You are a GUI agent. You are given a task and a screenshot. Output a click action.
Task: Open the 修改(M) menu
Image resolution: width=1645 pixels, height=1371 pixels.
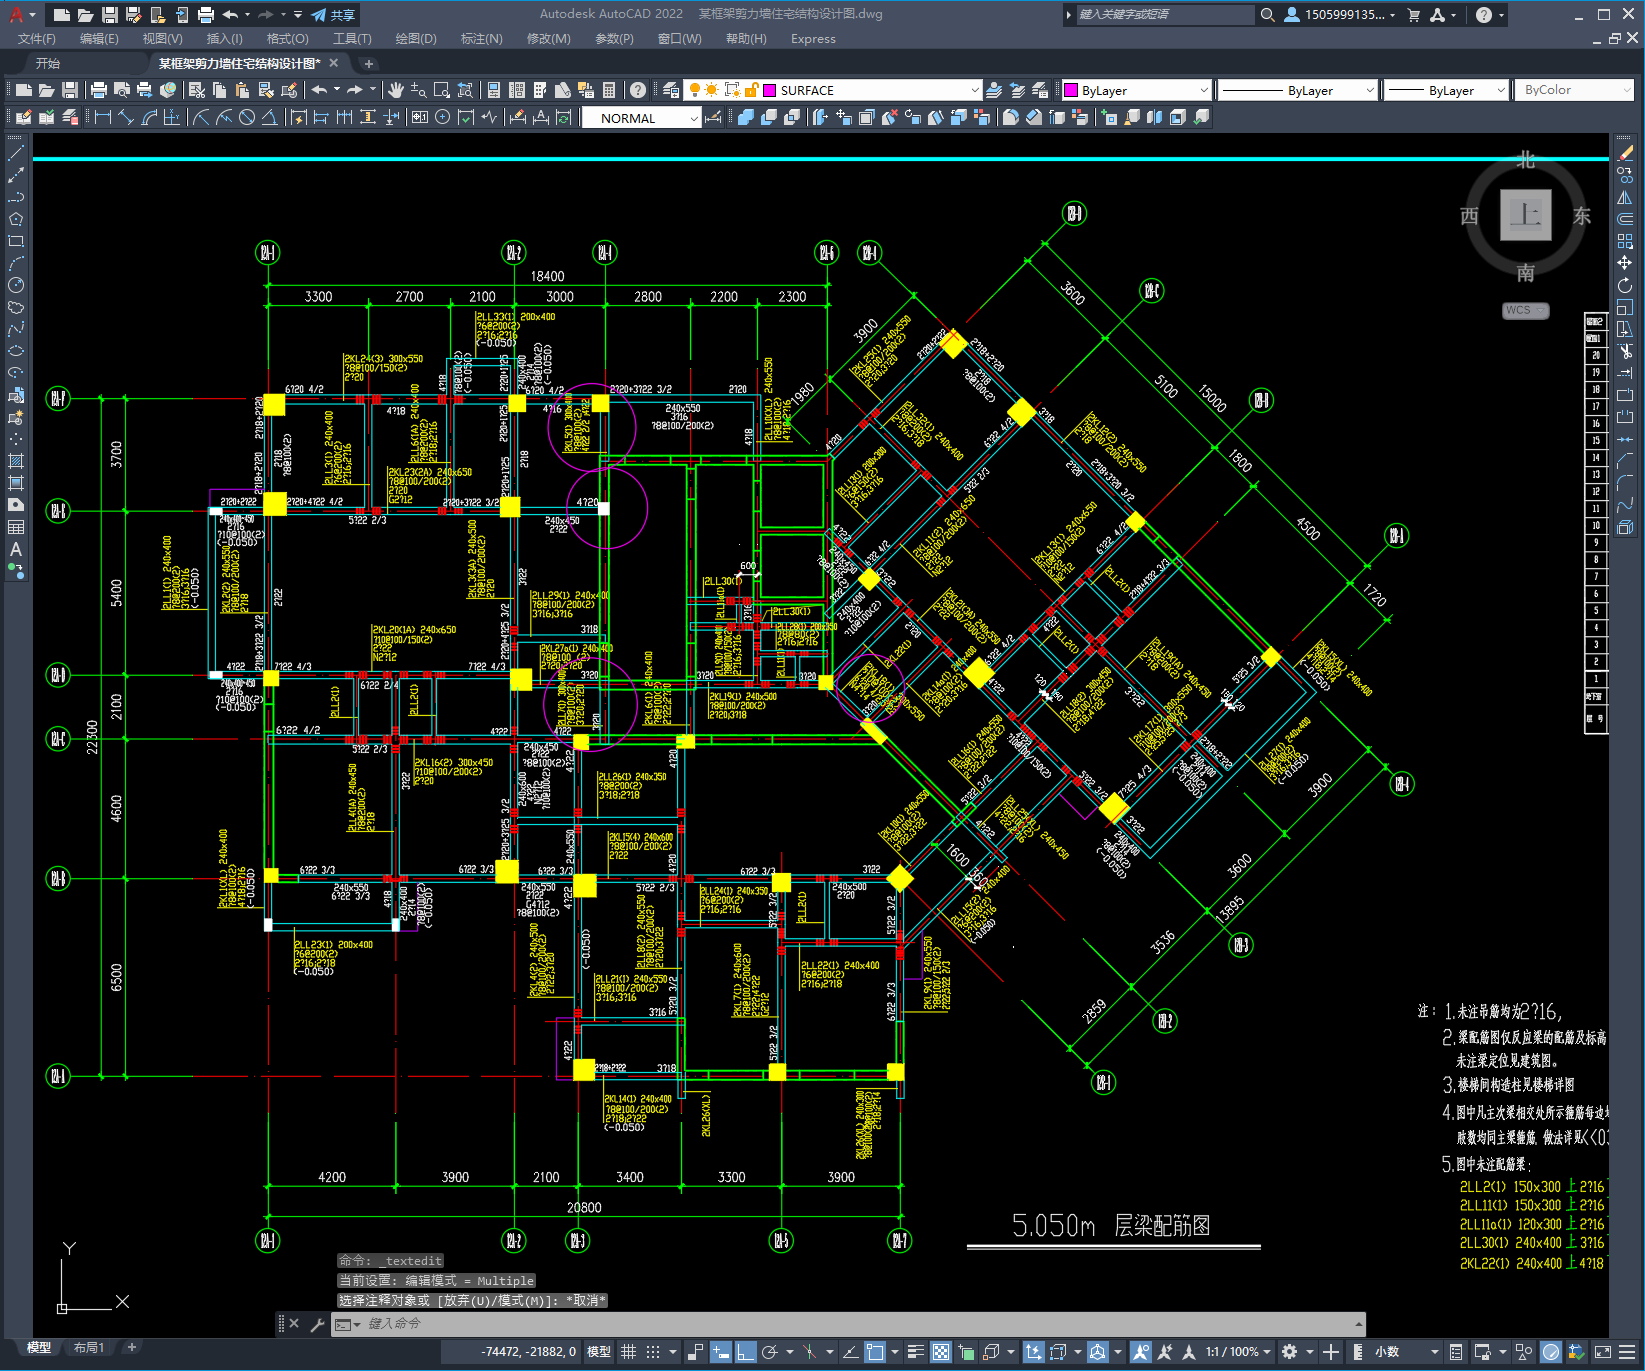point(548,39)
